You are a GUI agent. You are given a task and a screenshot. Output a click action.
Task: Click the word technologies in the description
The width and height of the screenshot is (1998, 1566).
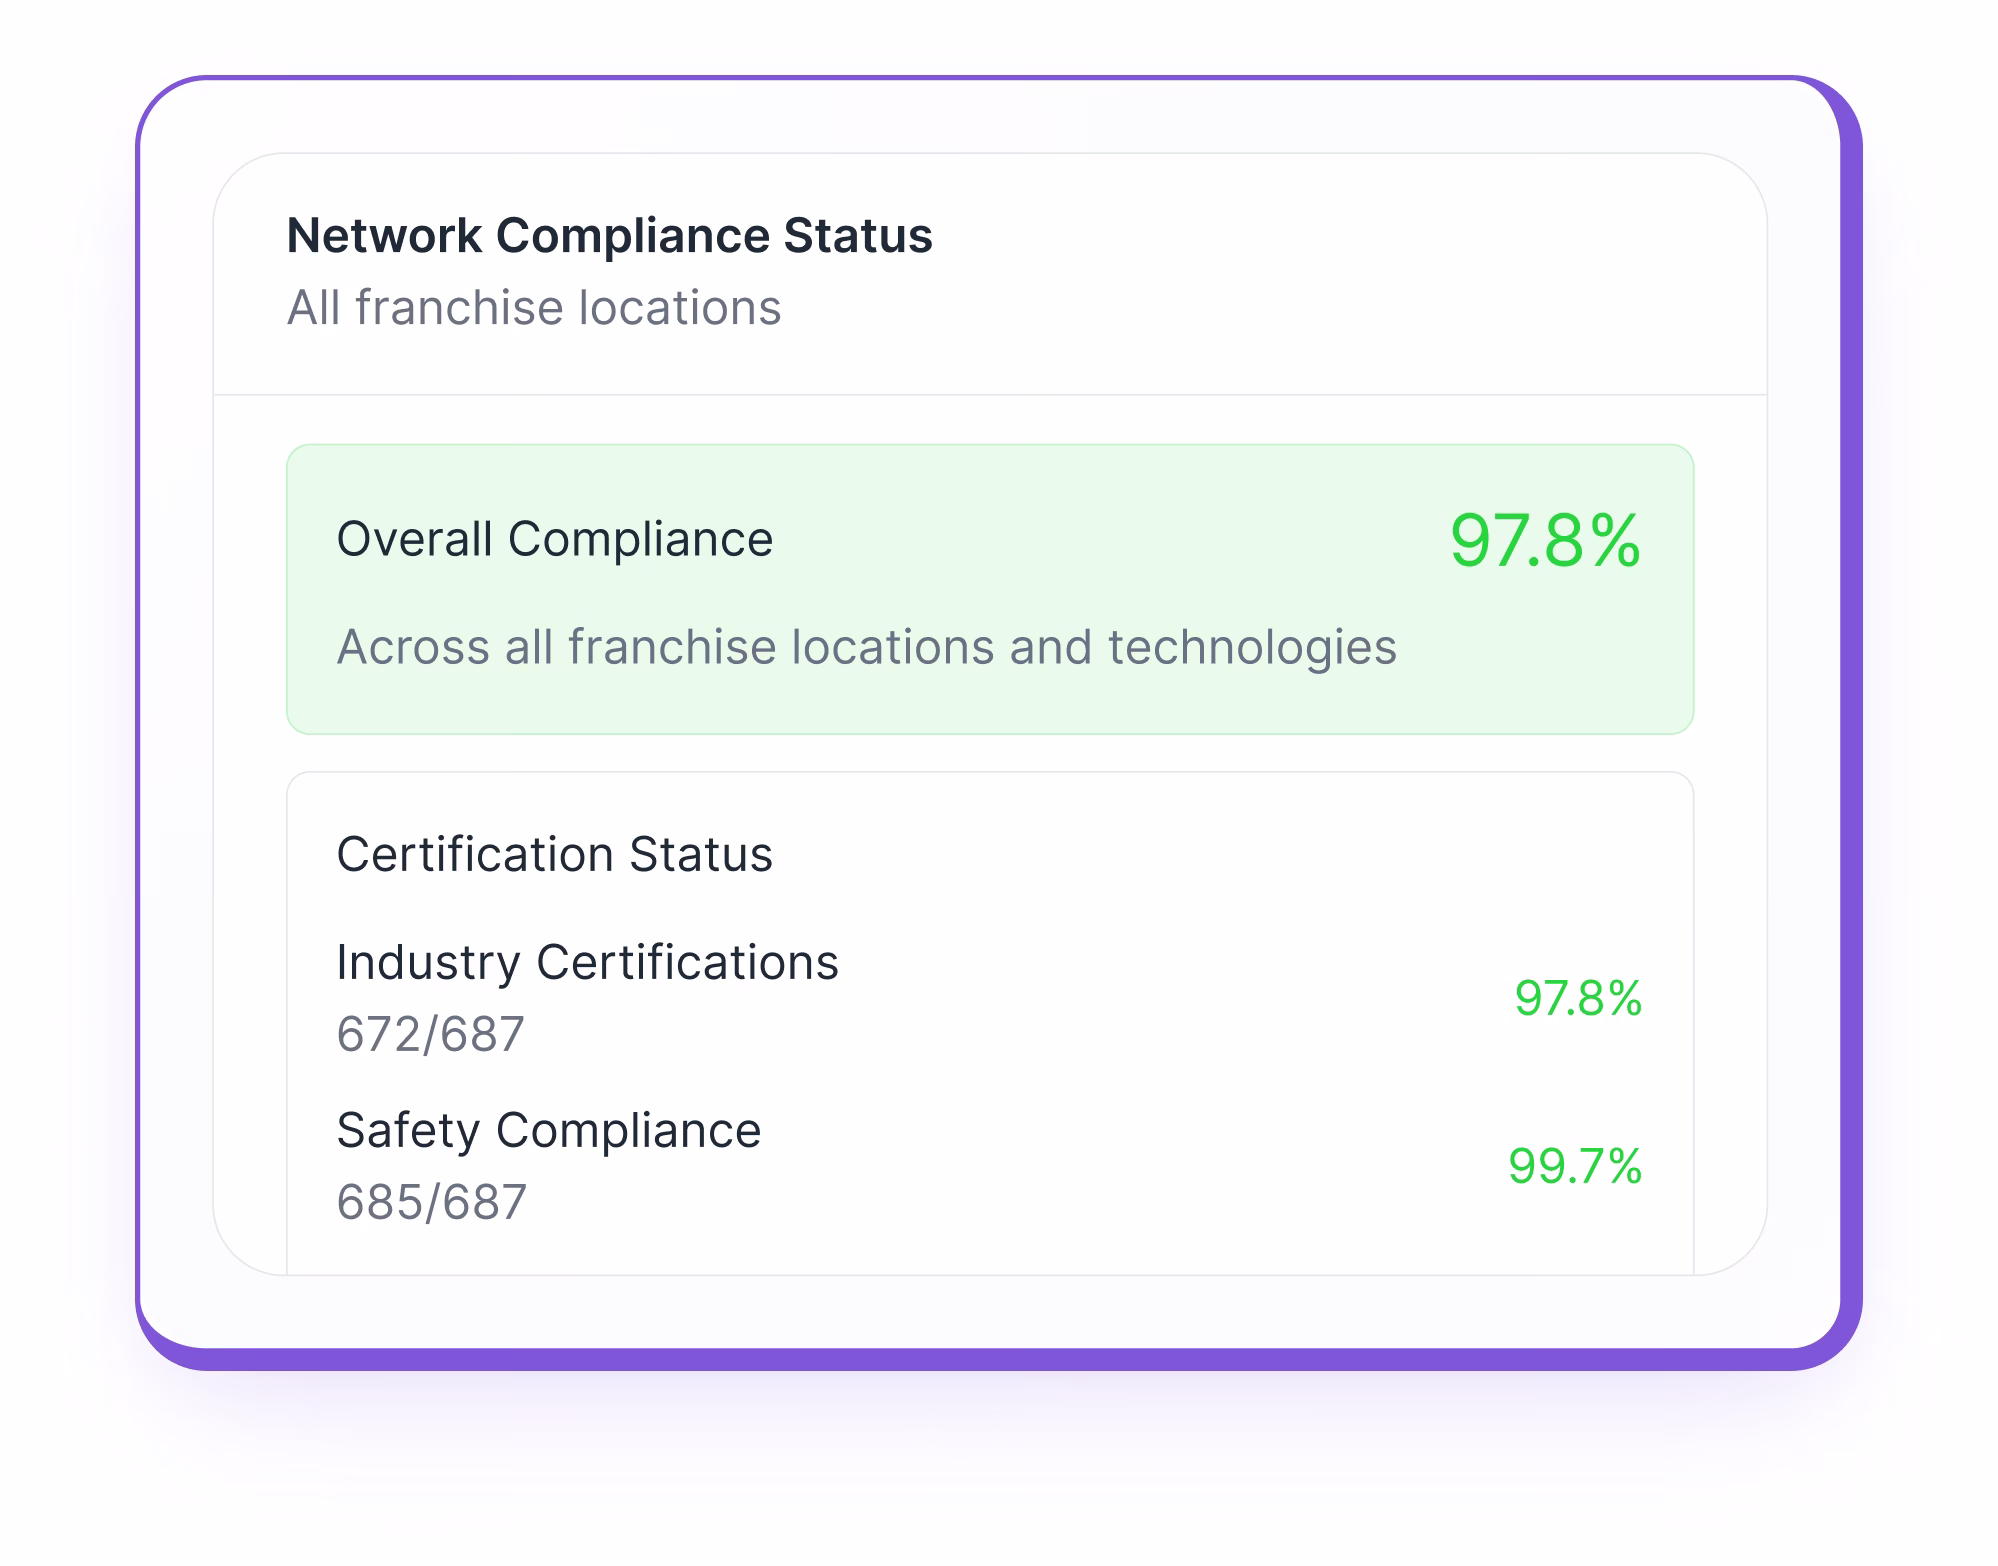pos(1251,647)
